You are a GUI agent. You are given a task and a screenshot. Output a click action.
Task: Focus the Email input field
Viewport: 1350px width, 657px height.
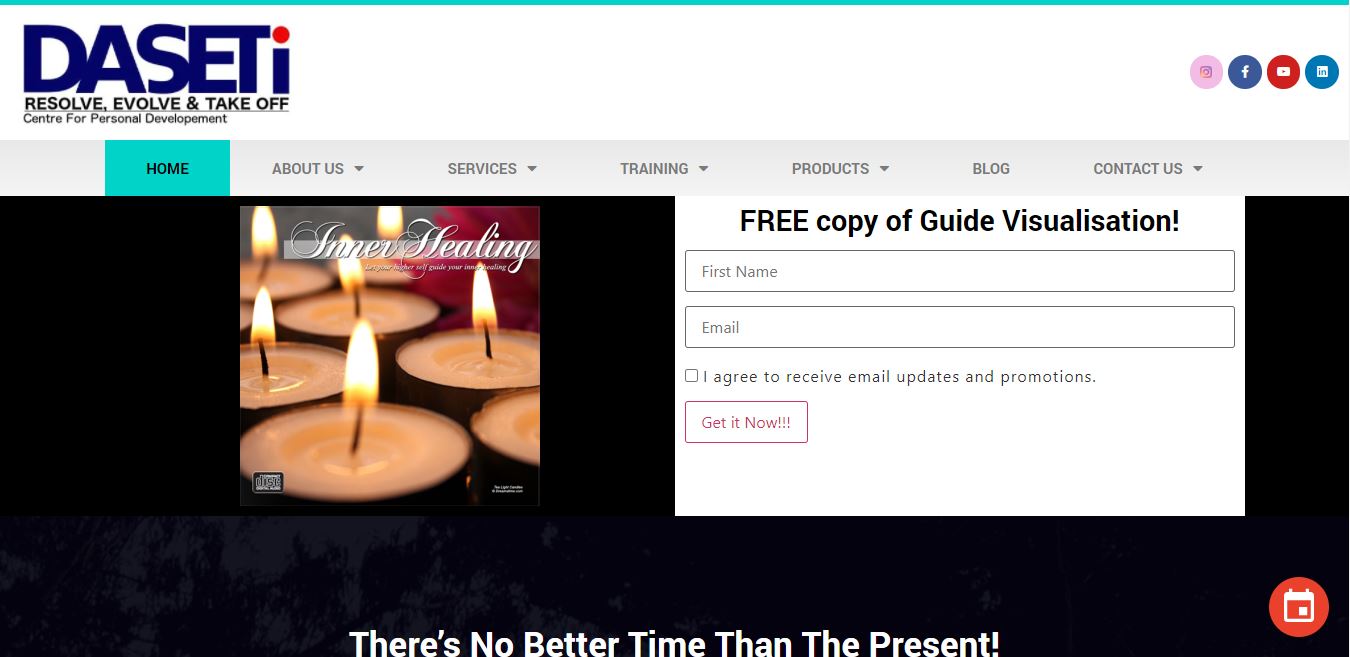pyautogui.click(x=960, y=327)
